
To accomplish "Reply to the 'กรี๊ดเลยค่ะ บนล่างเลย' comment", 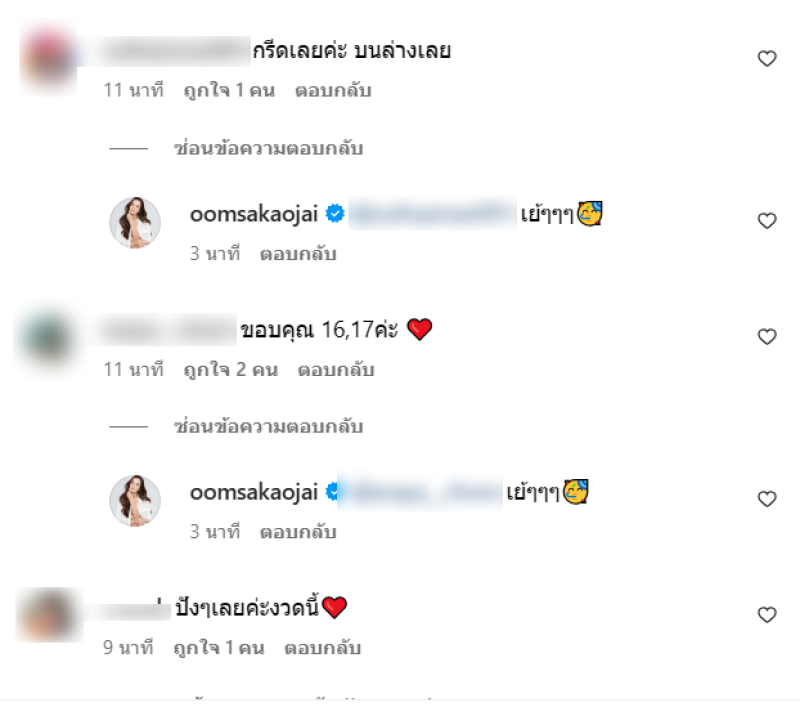I will pos(333,91).
